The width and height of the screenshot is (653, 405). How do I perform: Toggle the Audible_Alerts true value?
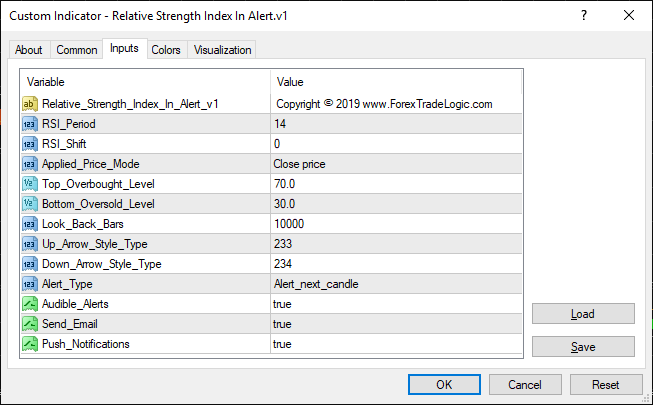(395, 304)
